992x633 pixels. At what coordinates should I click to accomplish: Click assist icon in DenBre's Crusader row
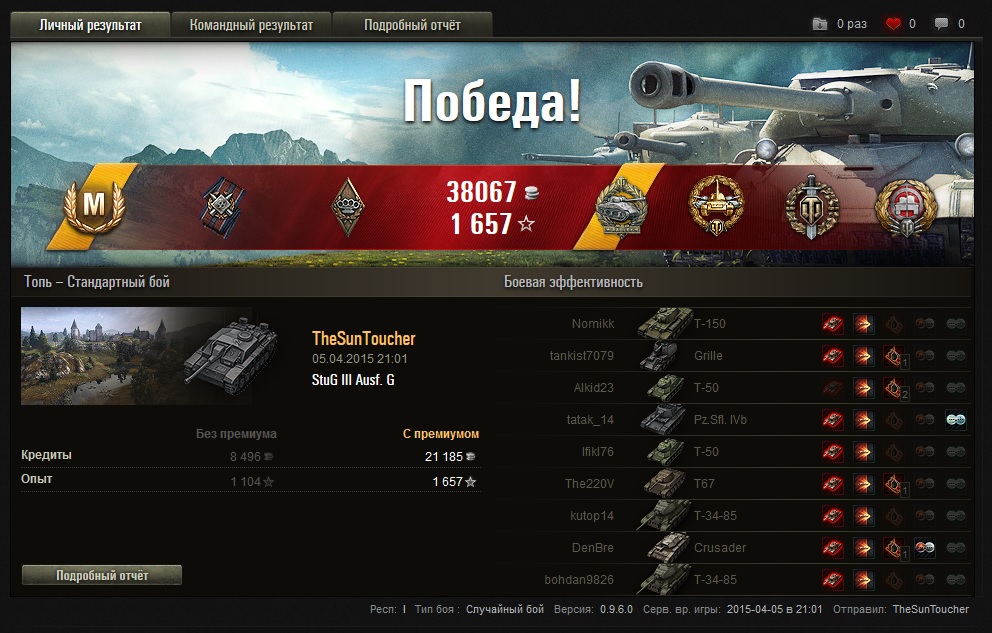click(x=925, y=548)
